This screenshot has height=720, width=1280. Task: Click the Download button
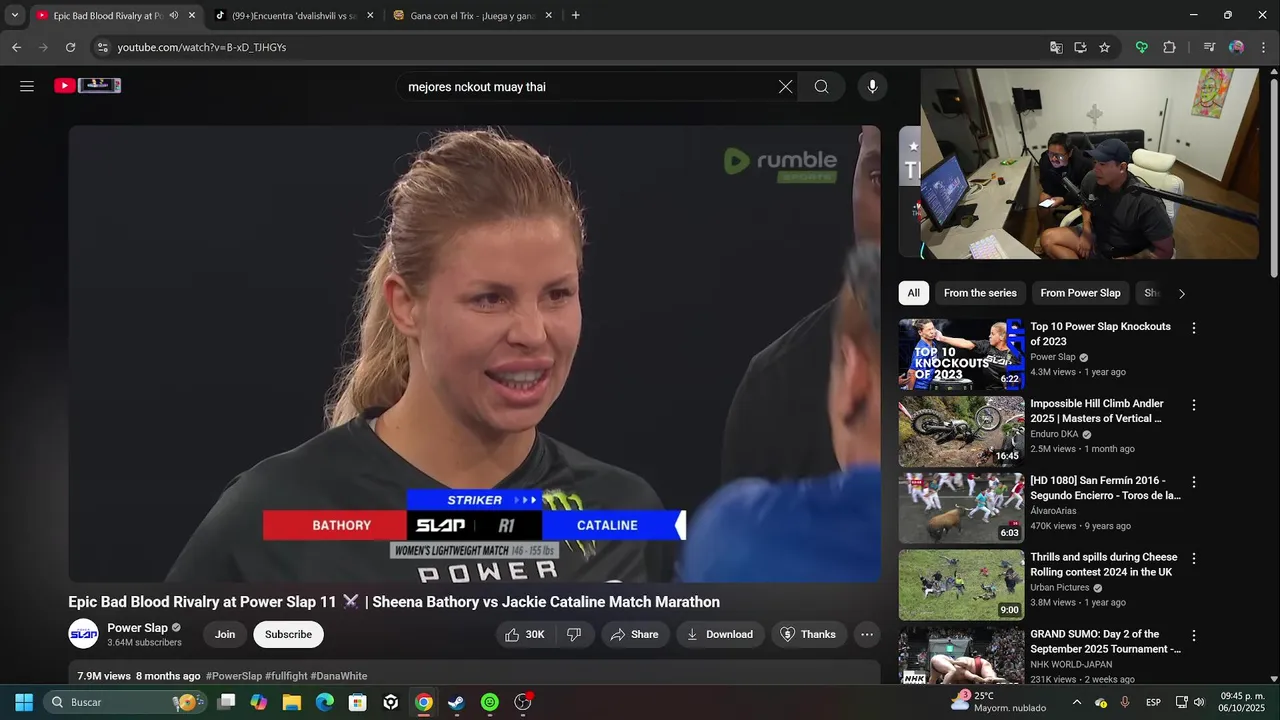point(720,634)
